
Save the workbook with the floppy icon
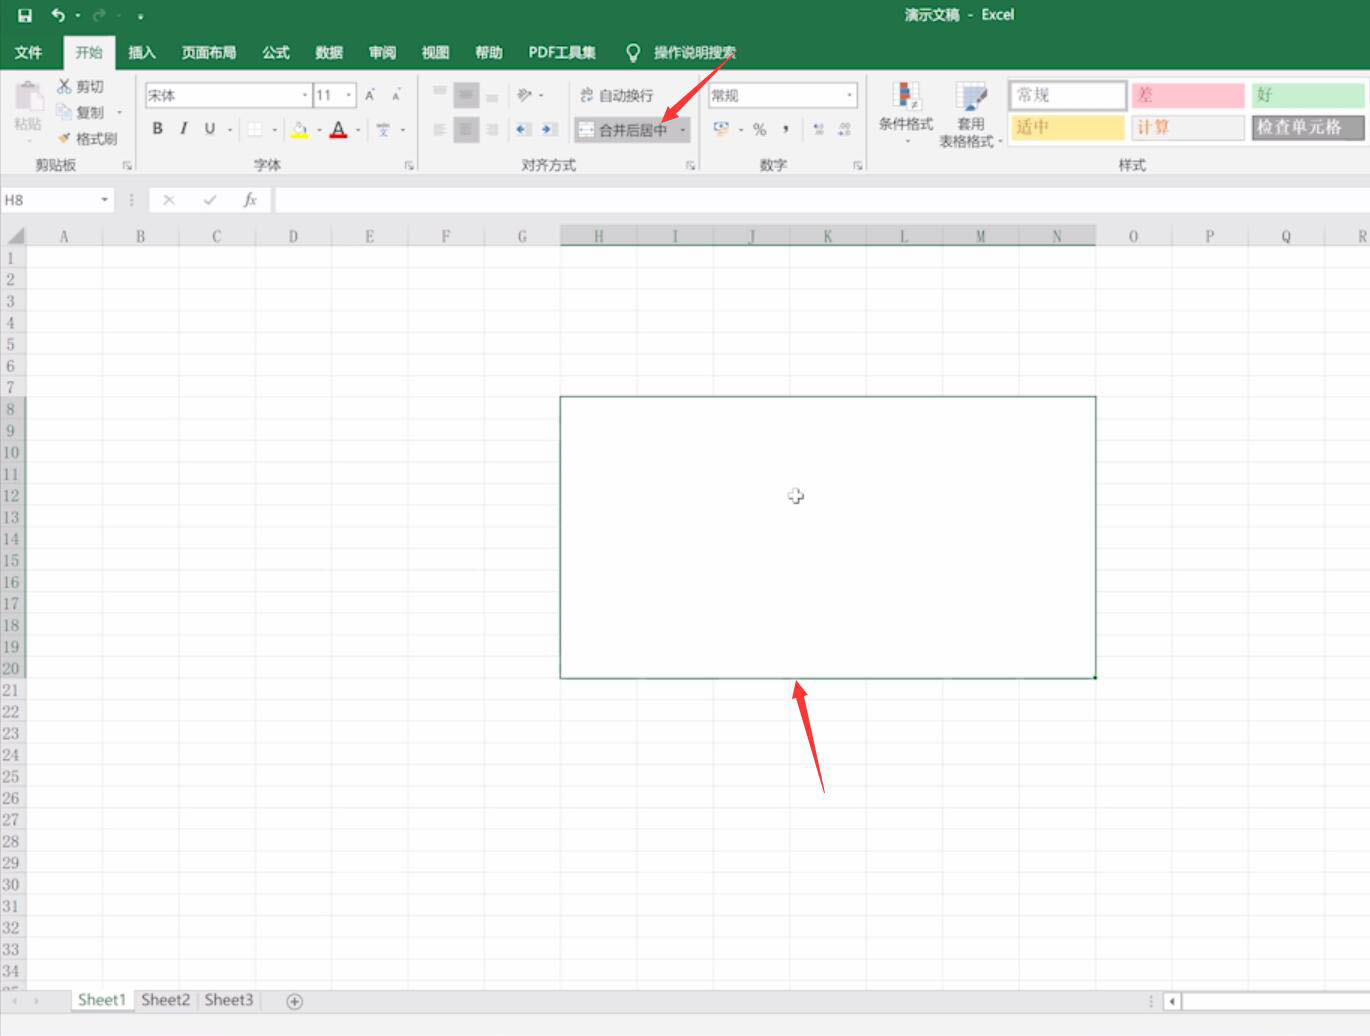[25, 15]
